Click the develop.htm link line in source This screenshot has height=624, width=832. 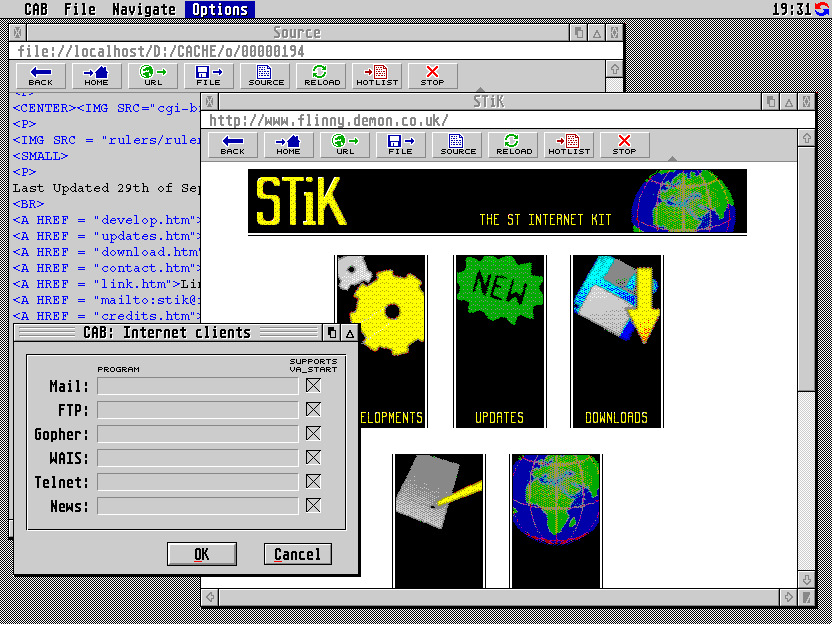point(107,220)
